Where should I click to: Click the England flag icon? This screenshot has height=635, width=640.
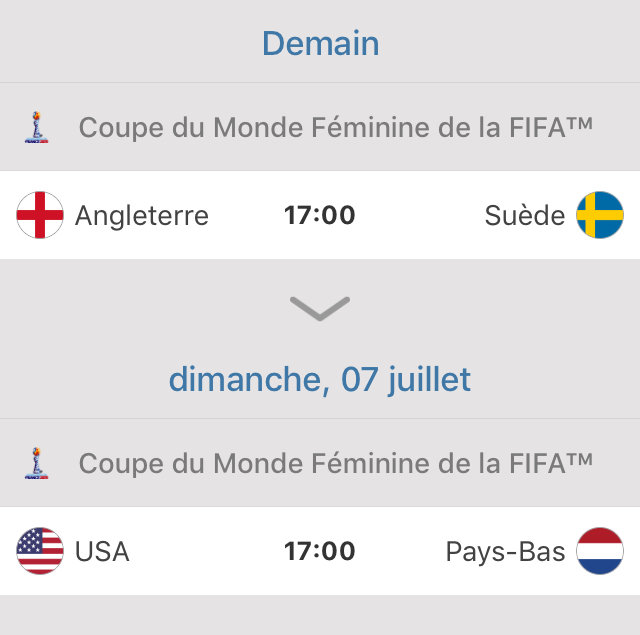(40, 215)
